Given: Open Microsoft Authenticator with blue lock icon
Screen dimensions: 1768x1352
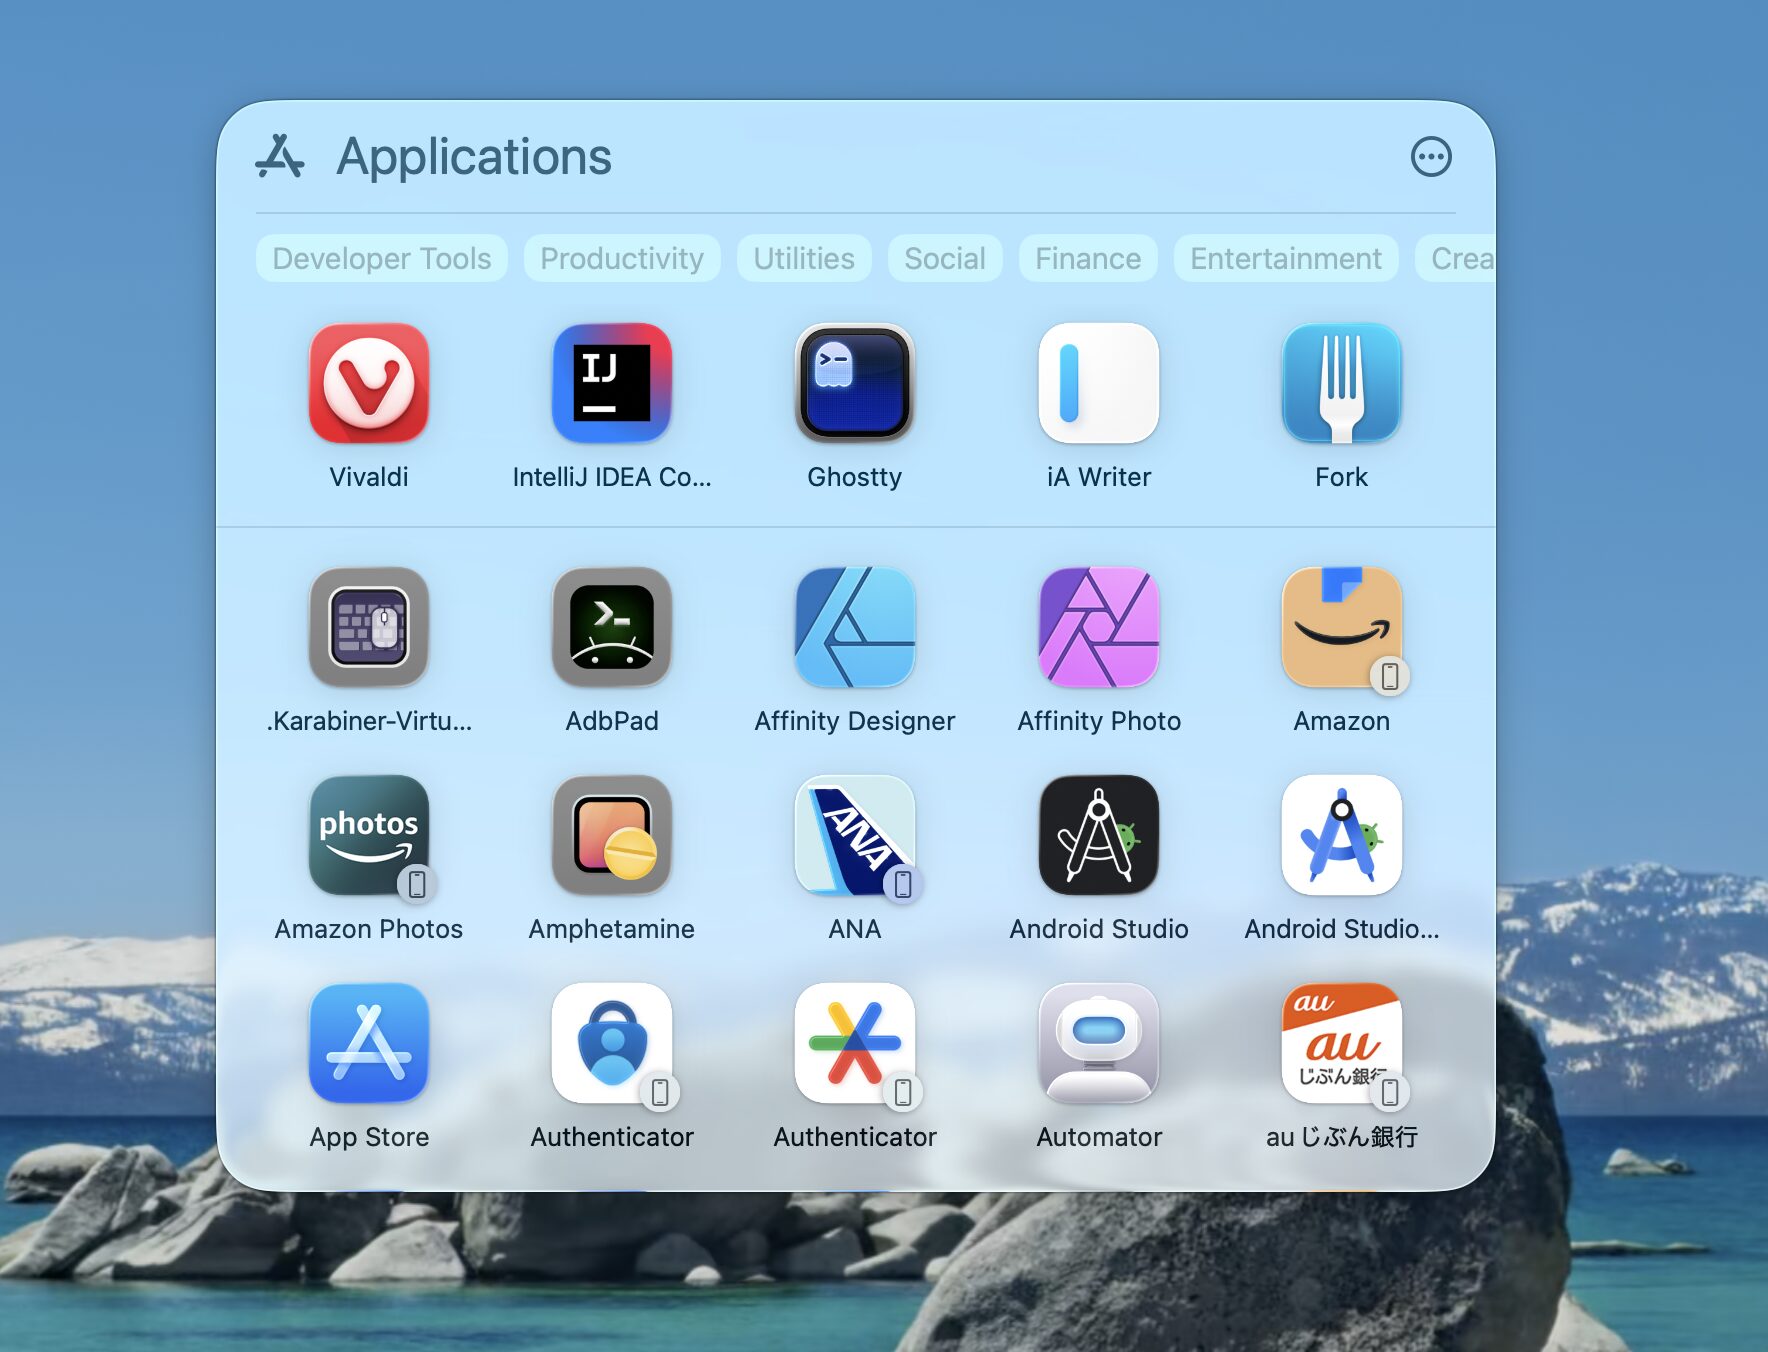Looking at the screenshot, I should (612, 1043).
